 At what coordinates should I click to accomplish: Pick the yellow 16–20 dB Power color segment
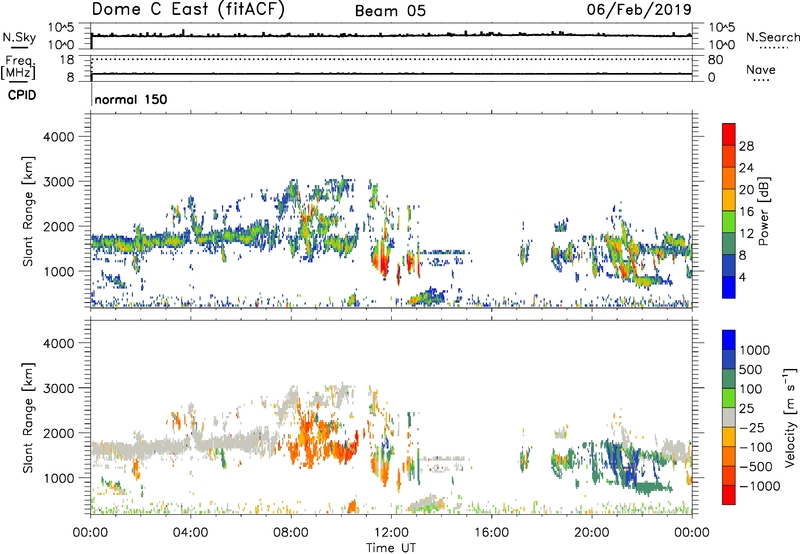pyautogui.click(x=729, y=200)
